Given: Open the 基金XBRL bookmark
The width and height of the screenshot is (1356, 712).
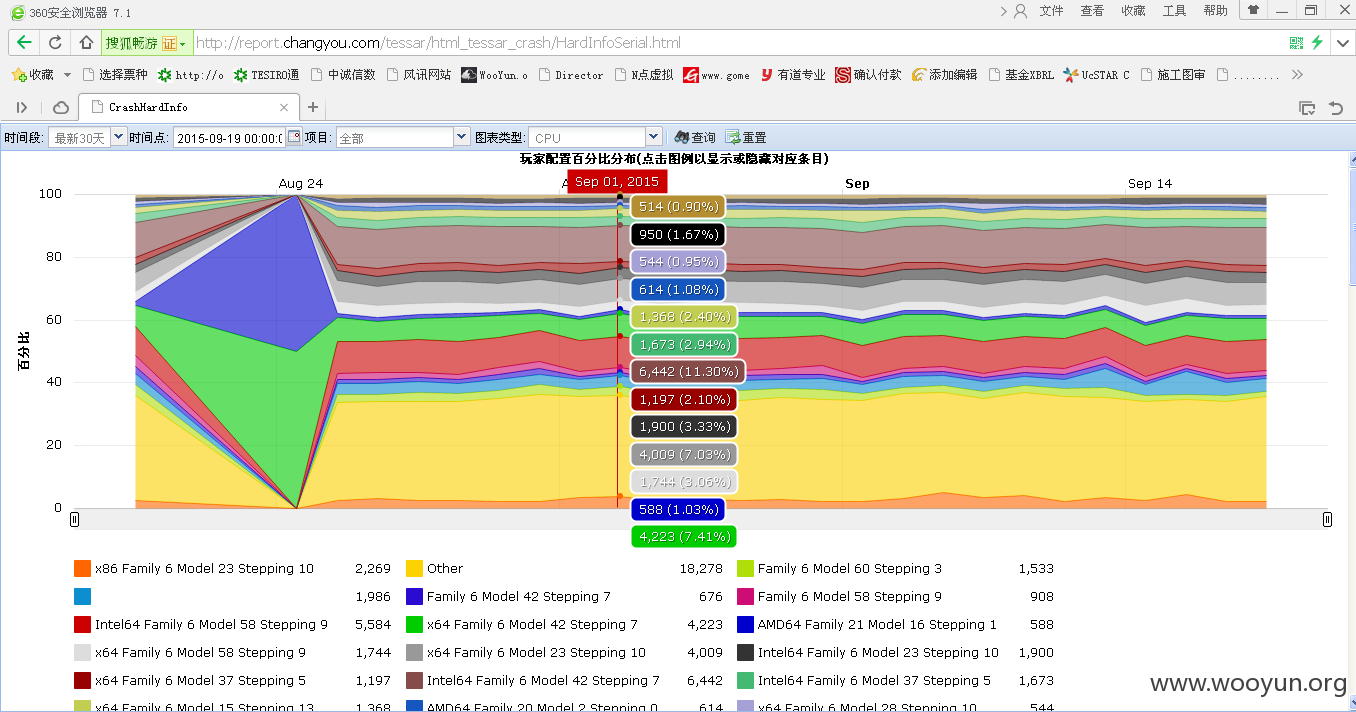Looking at the screenshot, I should [x=1021, y=75].
